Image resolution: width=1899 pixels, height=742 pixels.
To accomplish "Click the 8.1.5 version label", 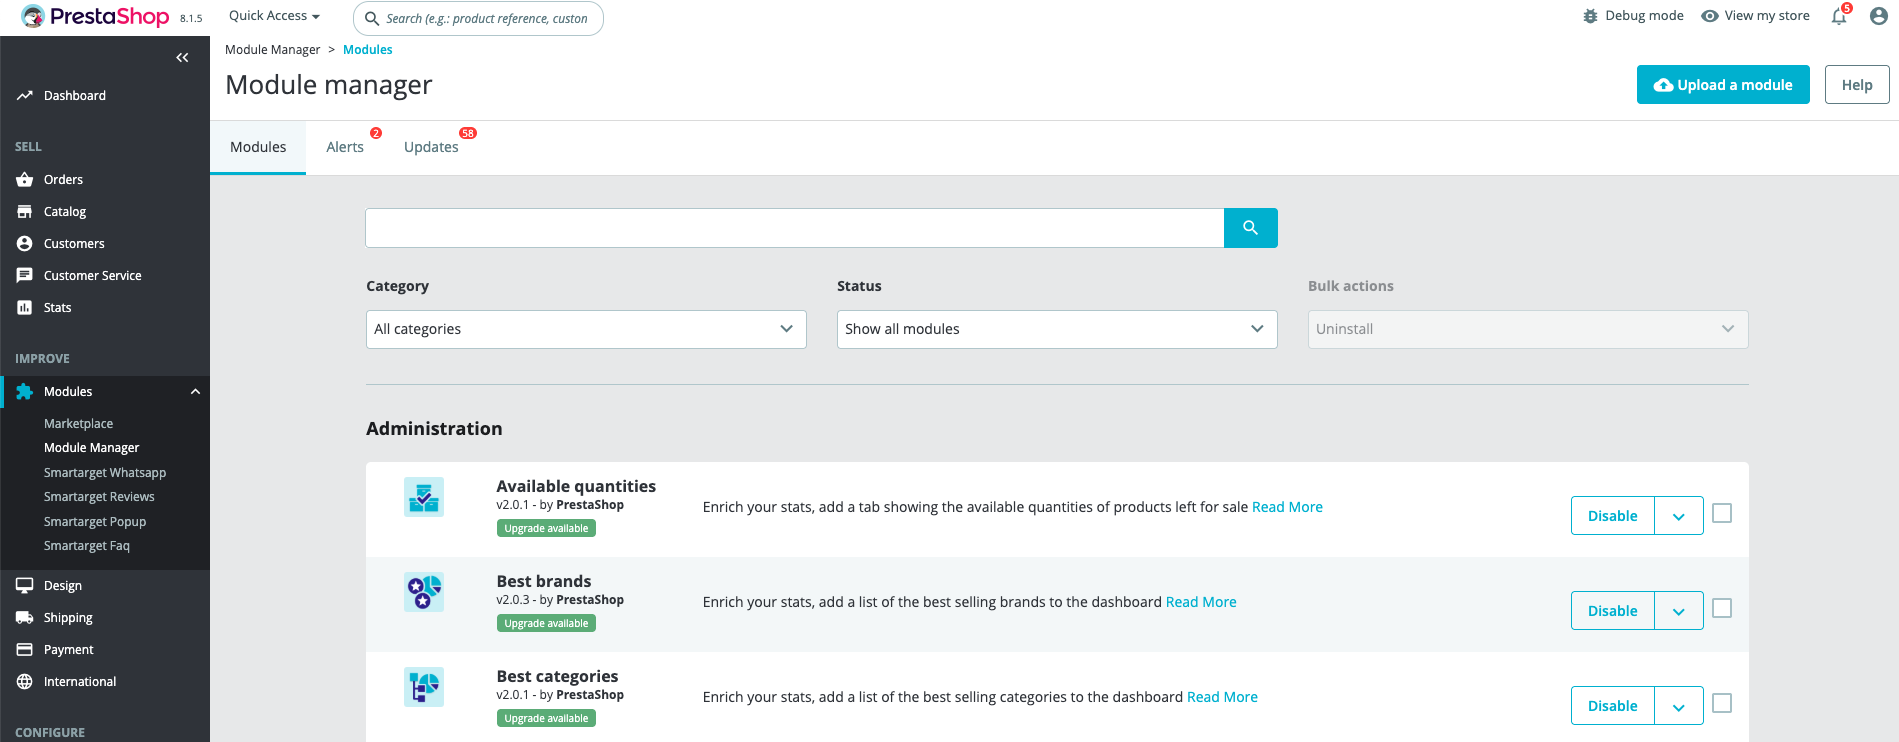I will pyautogui.click(x=191, y=19).
